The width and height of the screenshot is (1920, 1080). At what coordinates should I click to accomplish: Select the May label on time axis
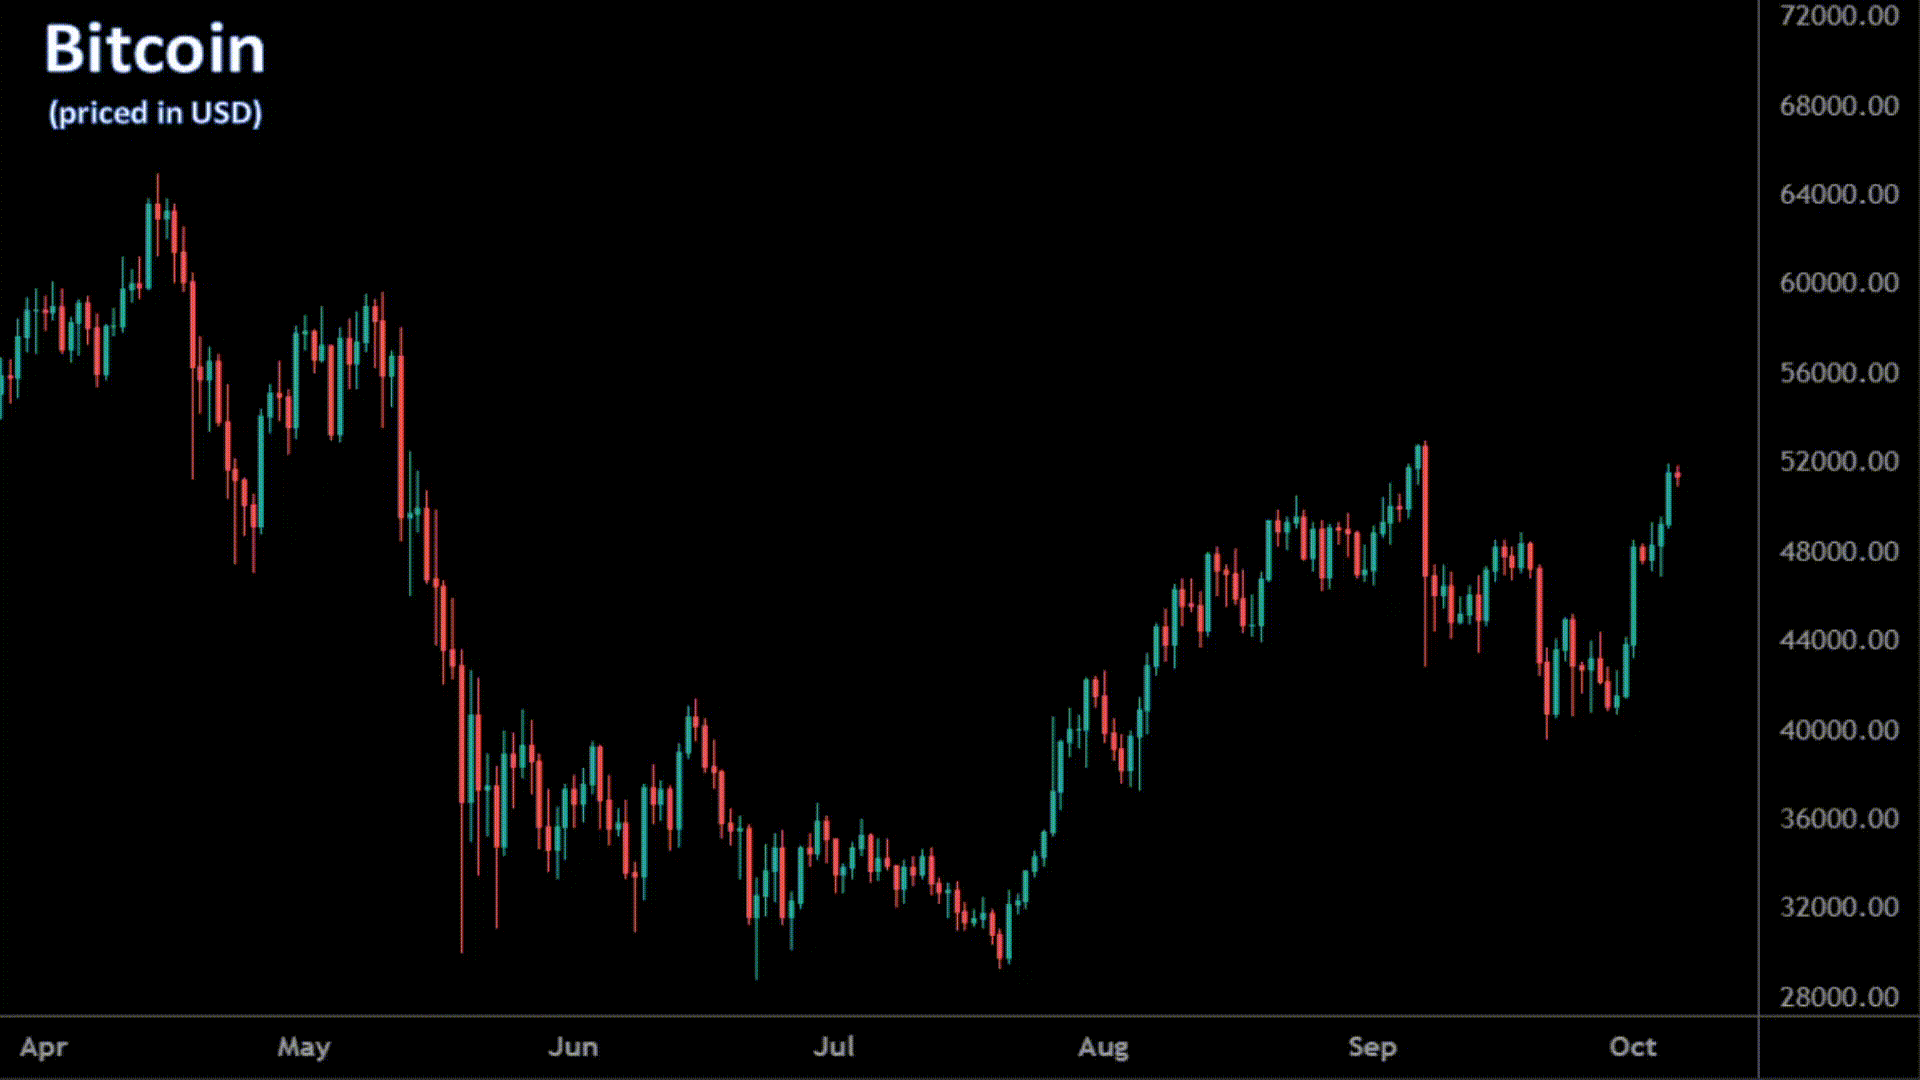click(x=304, y=1048)
